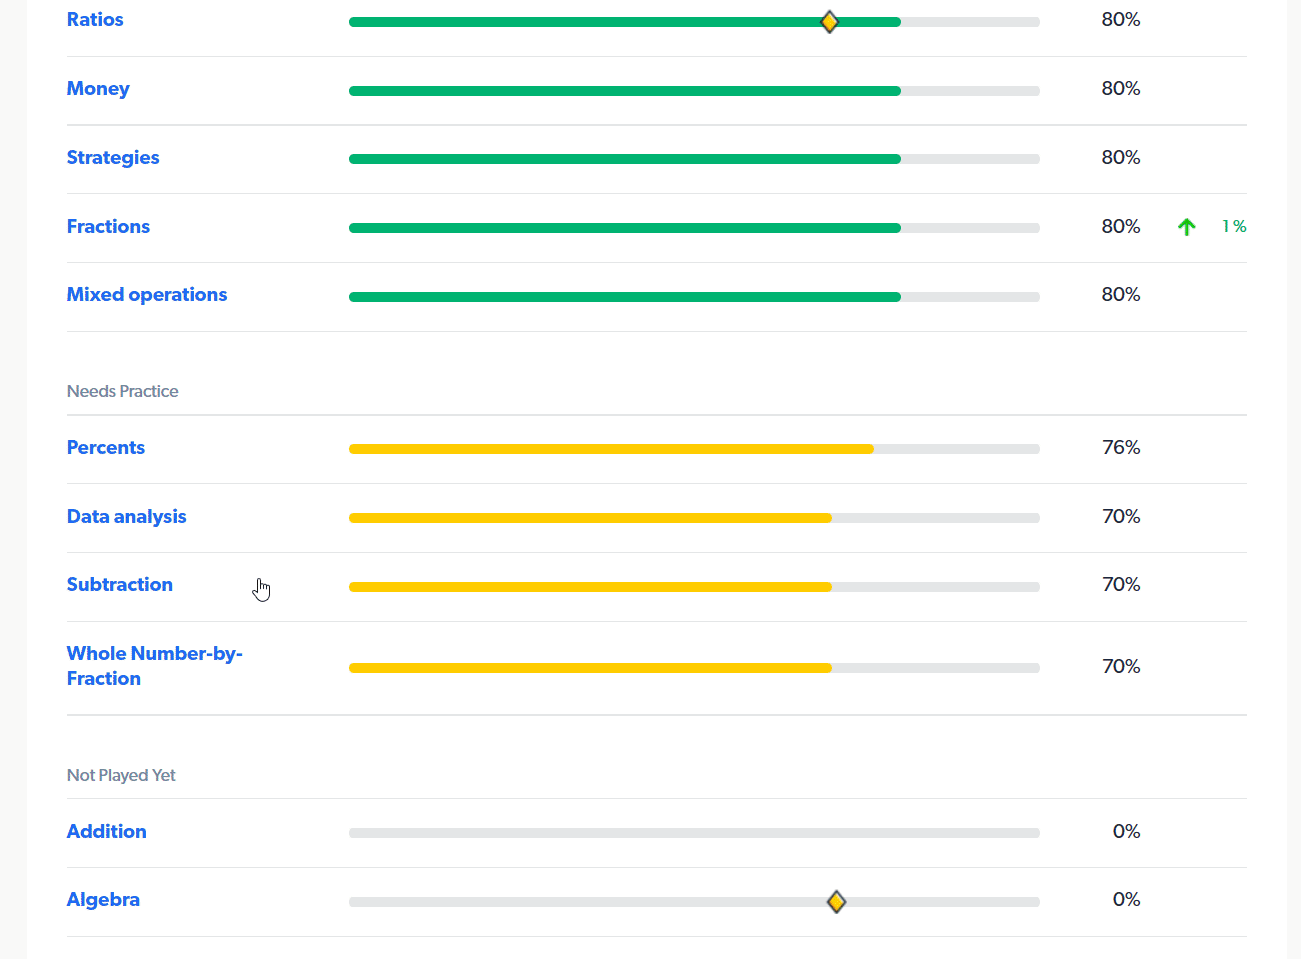Click the empty Addition progress bar
Screen dimensions: 1301x959
694,831
